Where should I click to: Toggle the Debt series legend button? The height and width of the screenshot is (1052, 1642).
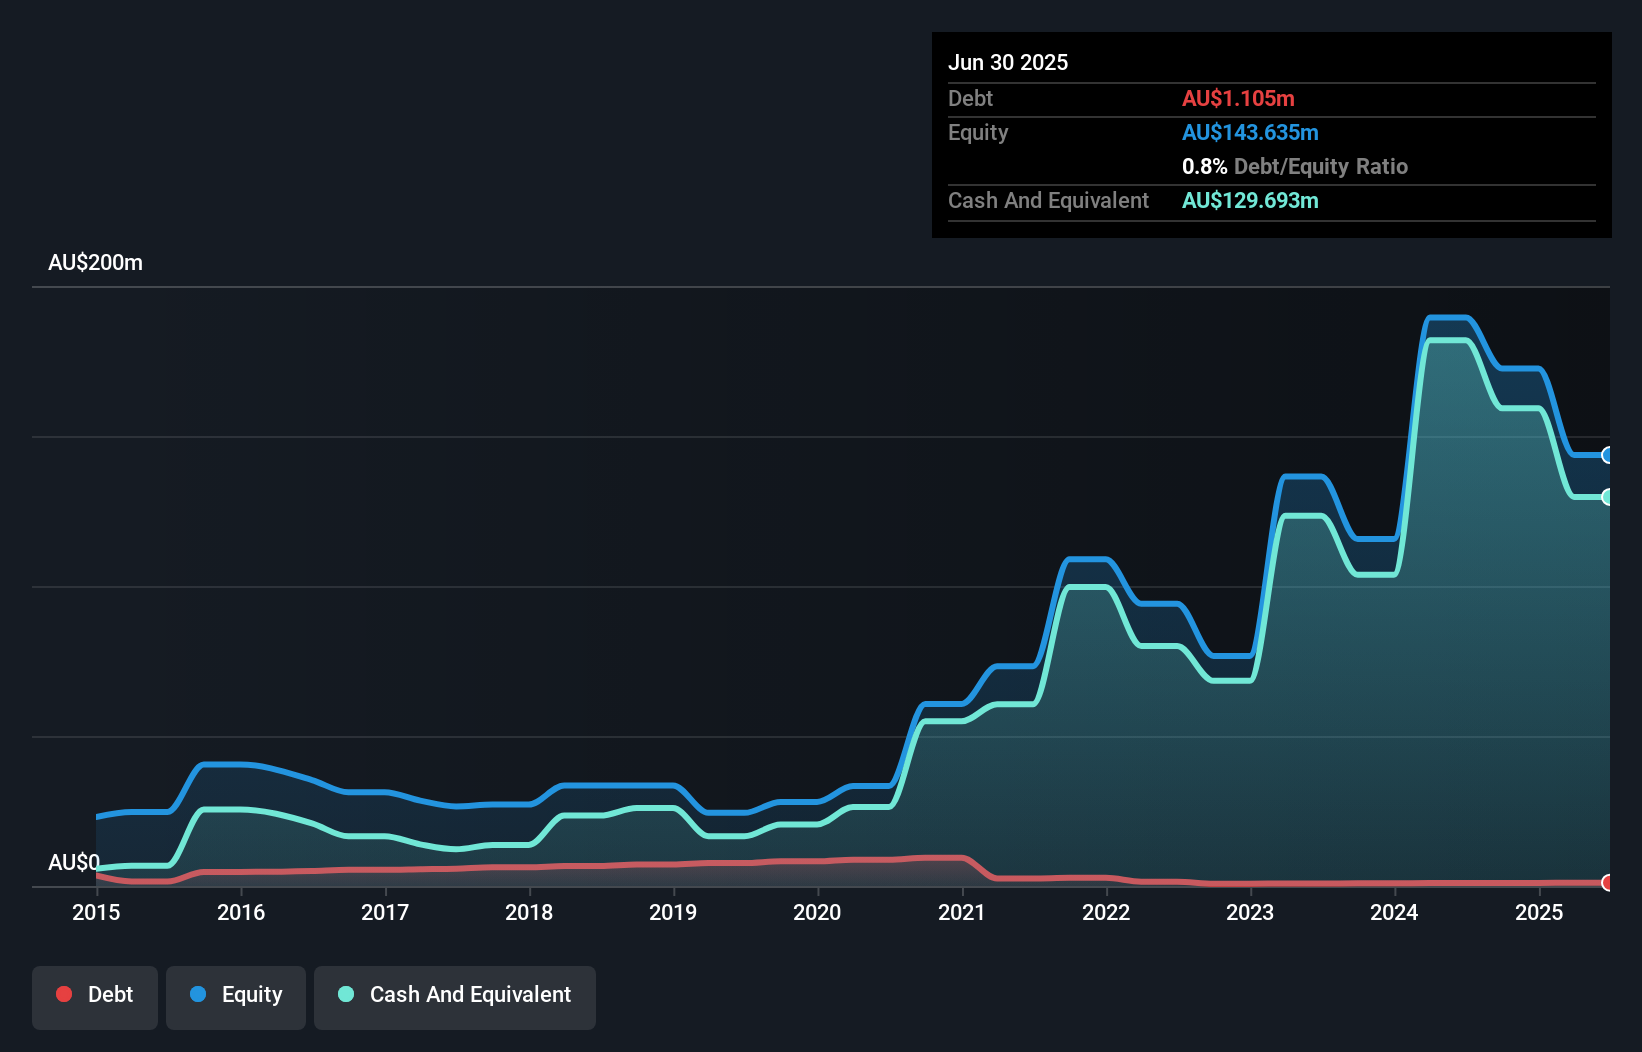coord(95,996)
